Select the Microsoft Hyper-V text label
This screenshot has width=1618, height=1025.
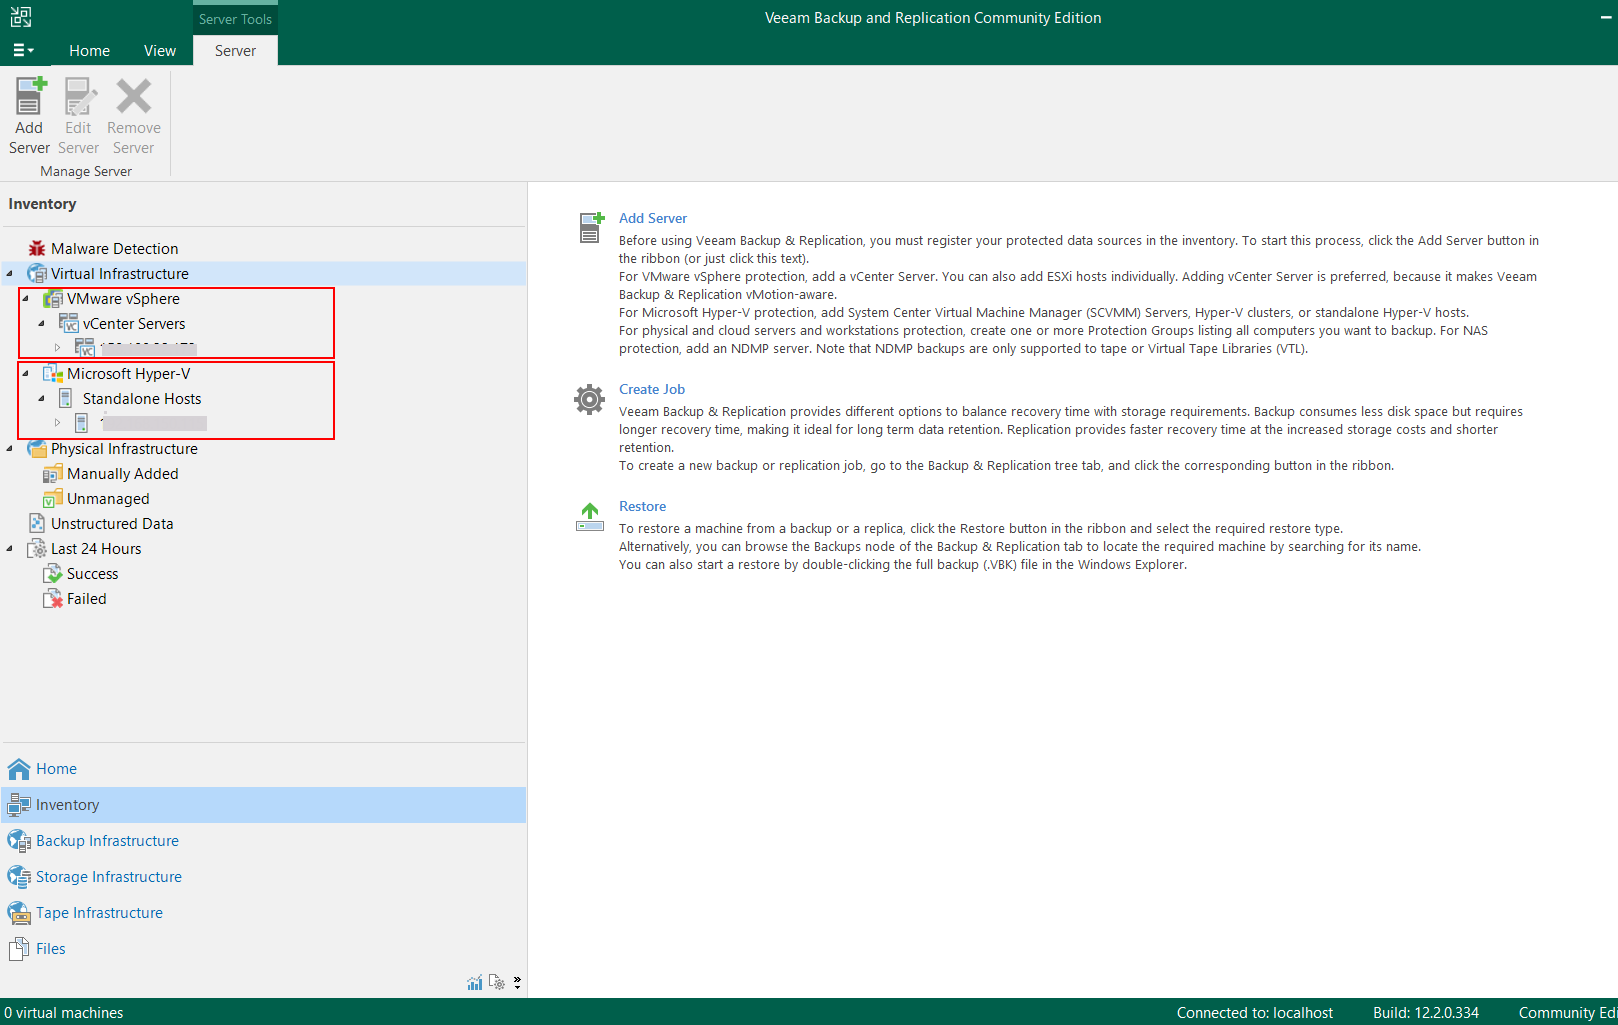pos(128,373)
